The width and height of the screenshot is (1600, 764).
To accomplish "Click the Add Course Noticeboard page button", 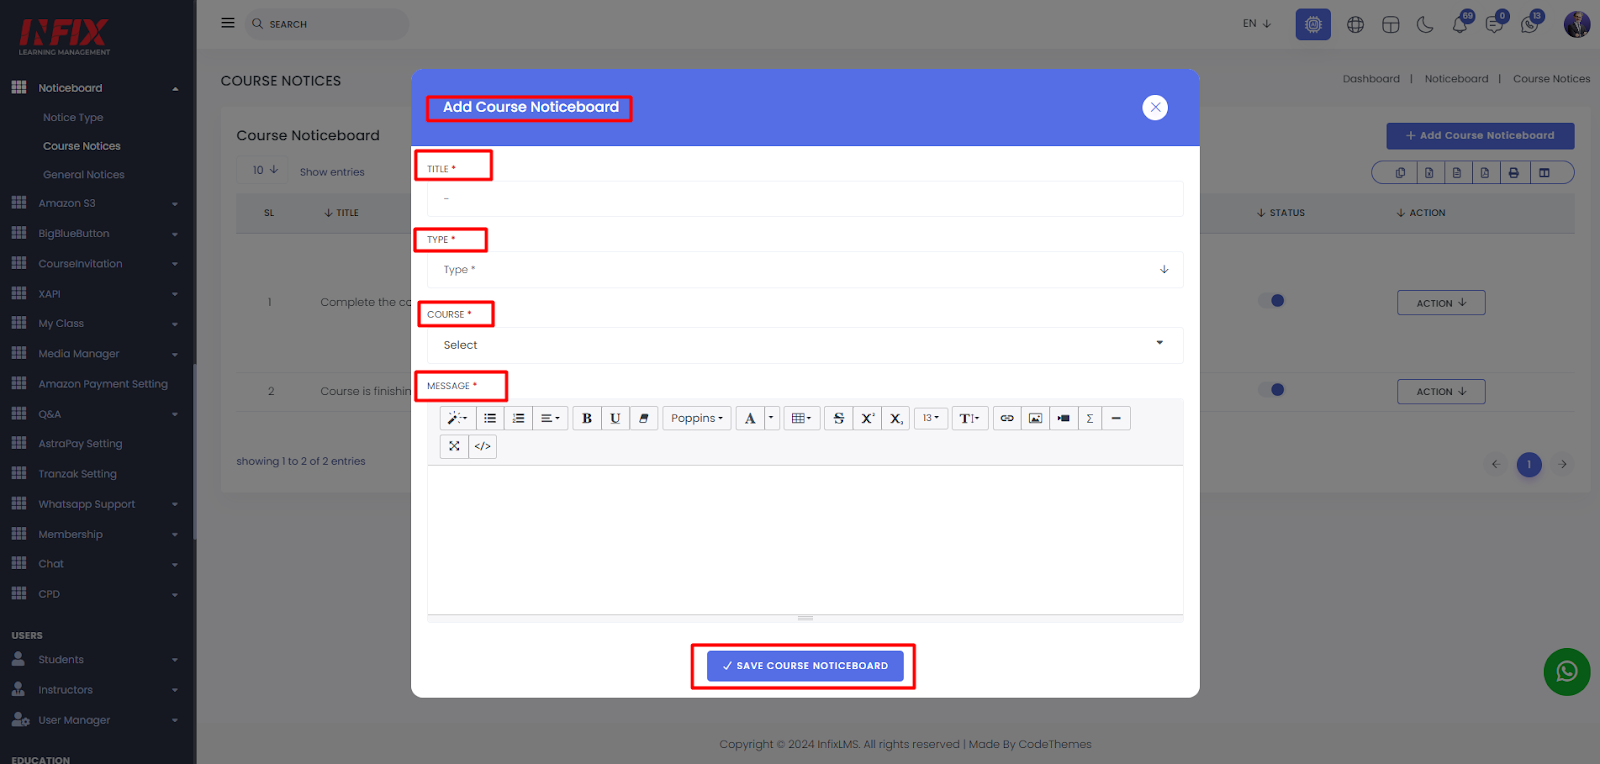I will 1480,136.
